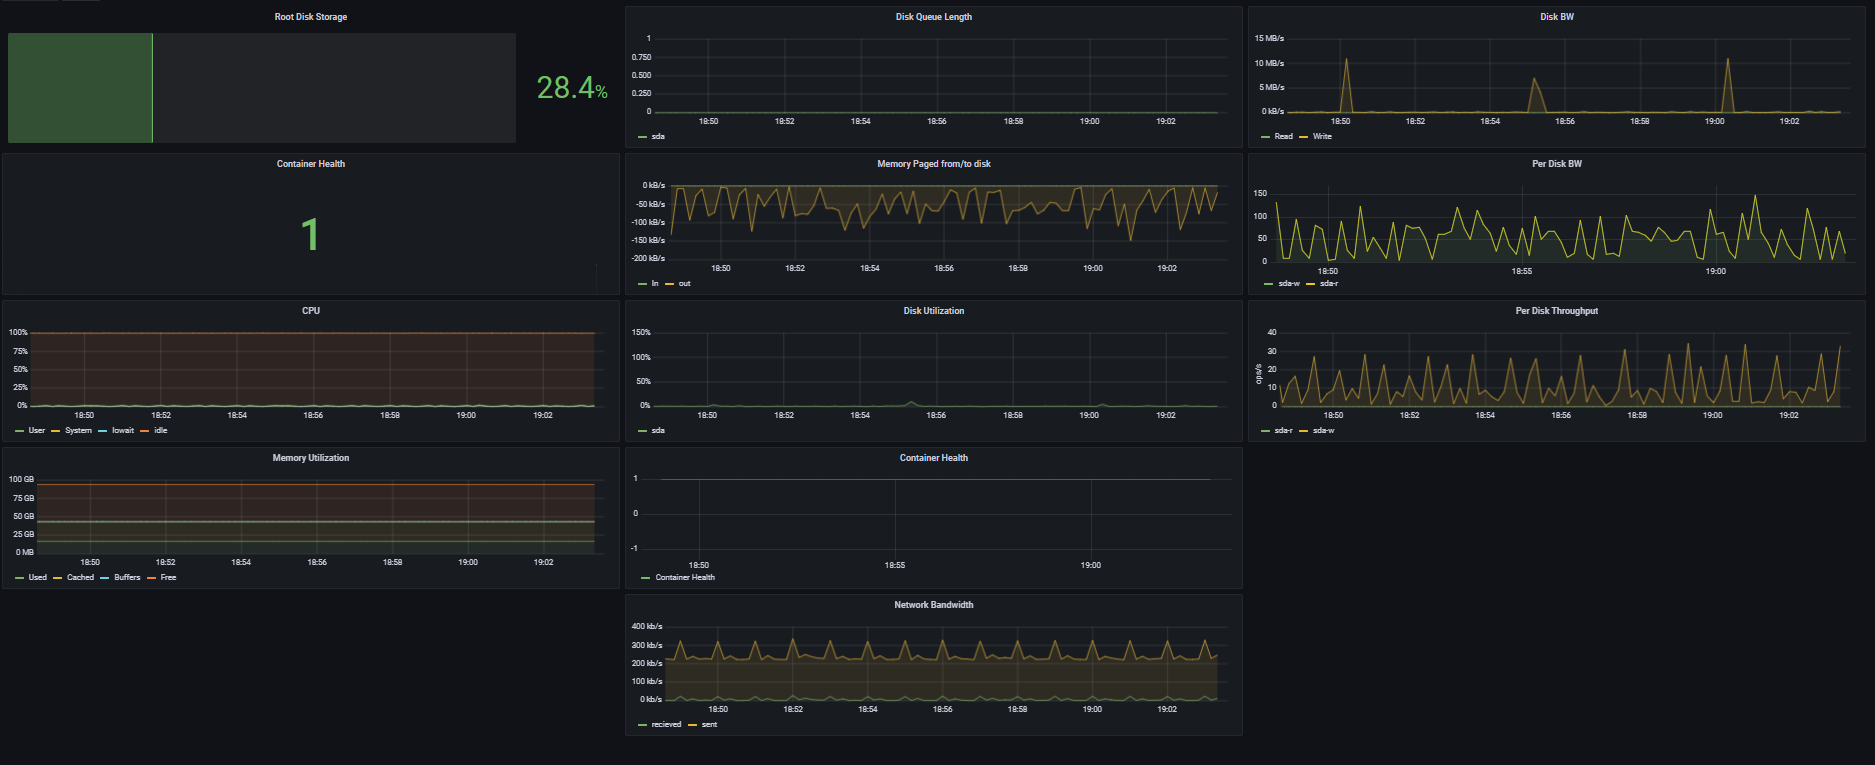Show only the Iowait series in CPU legend

(x=122, y=431)
